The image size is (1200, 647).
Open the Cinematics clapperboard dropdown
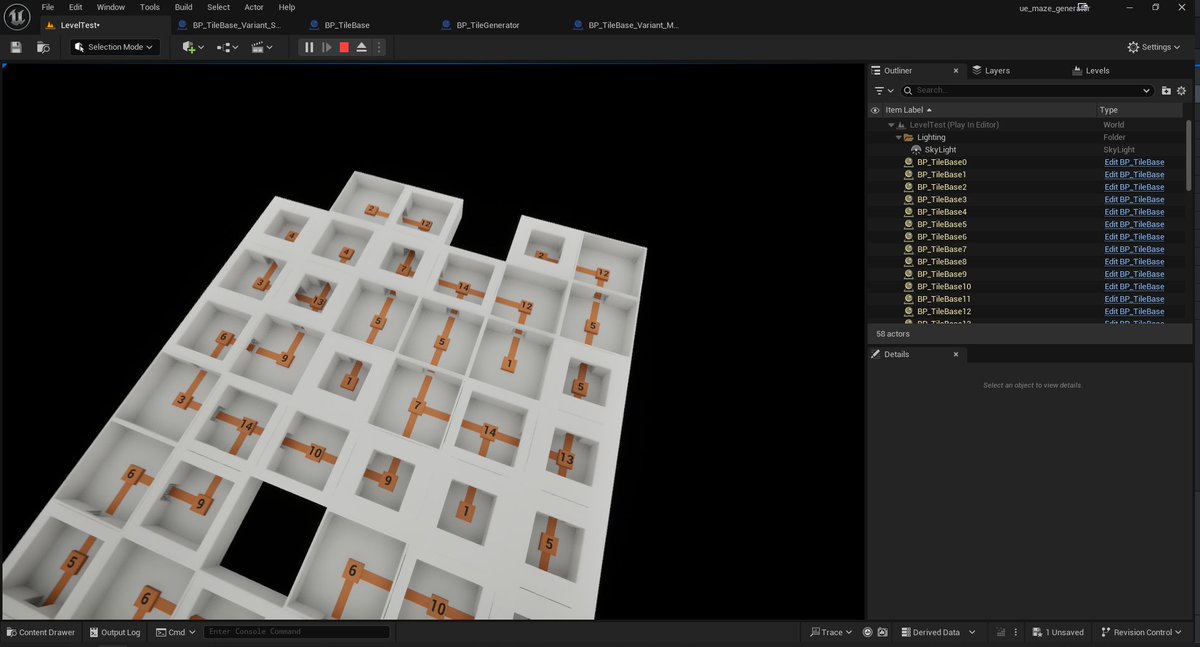pyautogui.click(x=262, y=47)
